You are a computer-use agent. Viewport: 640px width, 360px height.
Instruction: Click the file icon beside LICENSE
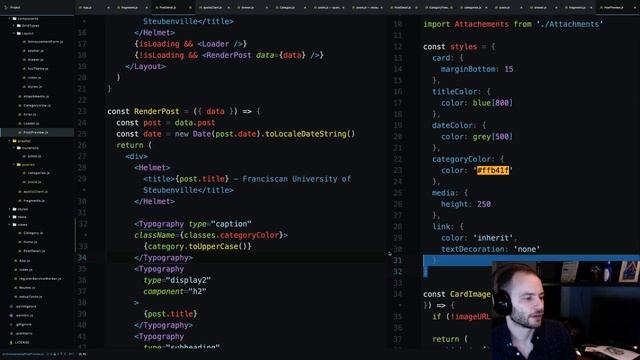click(x=11, y=342)
